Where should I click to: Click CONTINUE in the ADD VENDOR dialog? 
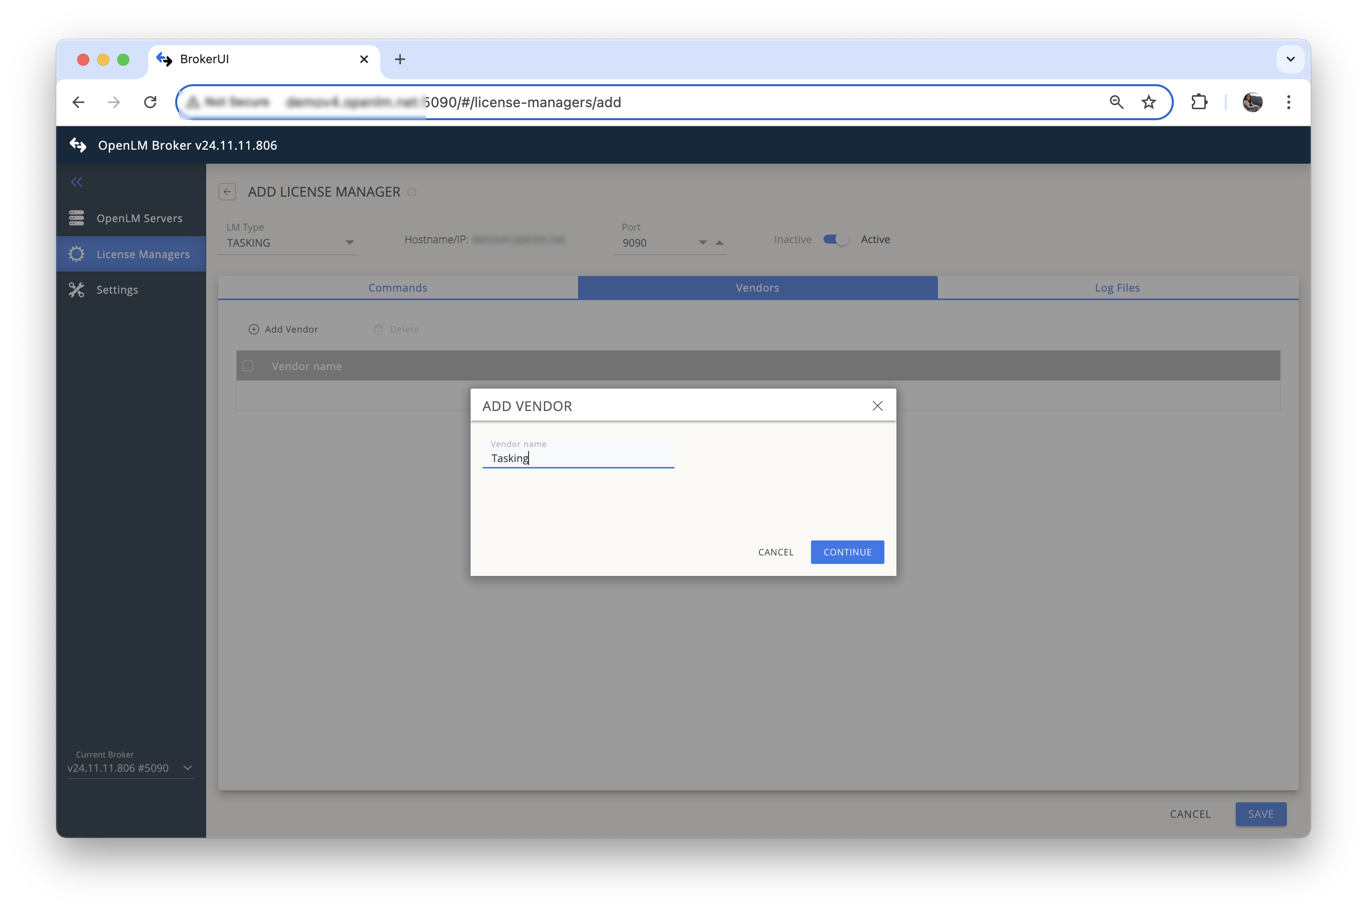point(846,551)
